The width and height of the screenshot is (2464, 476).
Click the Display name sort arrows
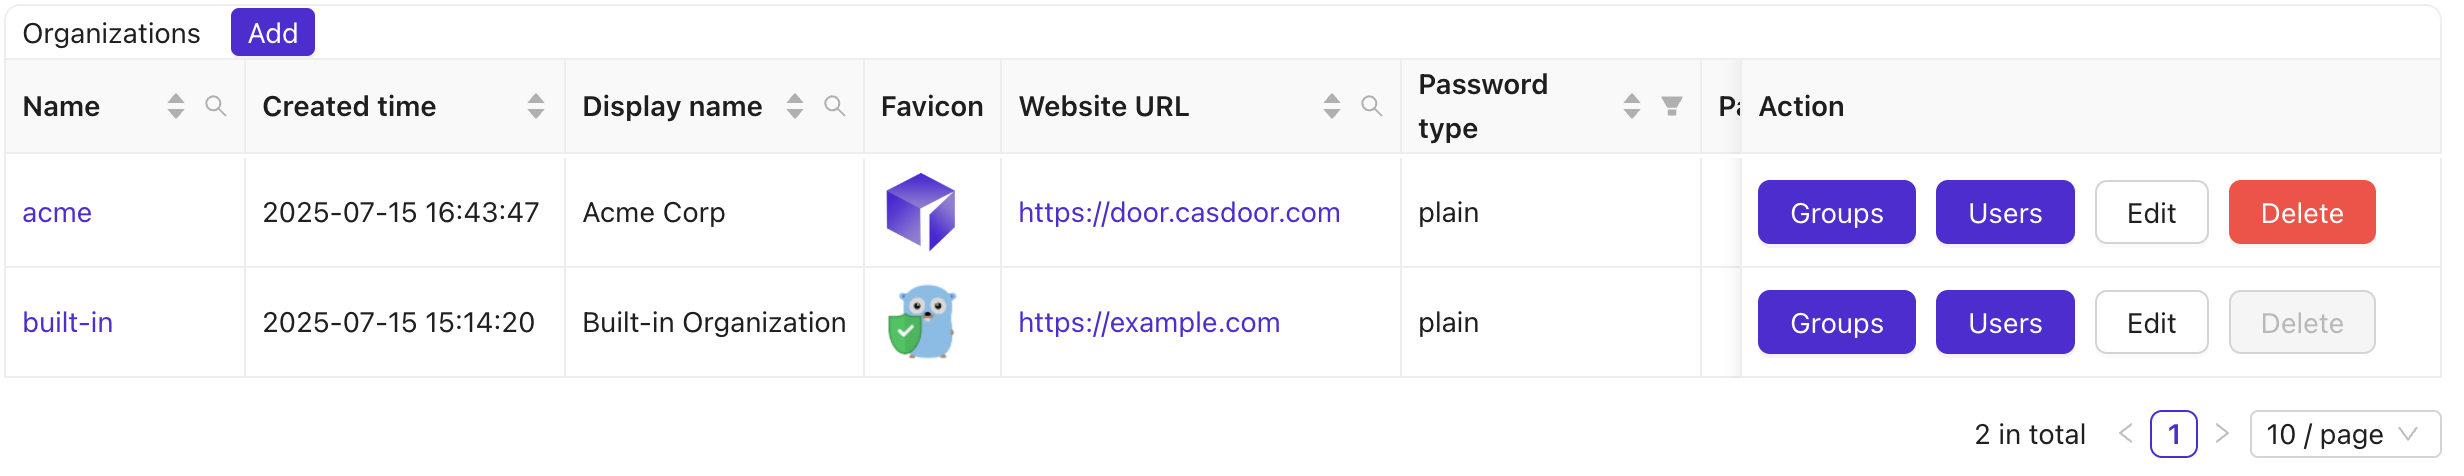point(795,106)
